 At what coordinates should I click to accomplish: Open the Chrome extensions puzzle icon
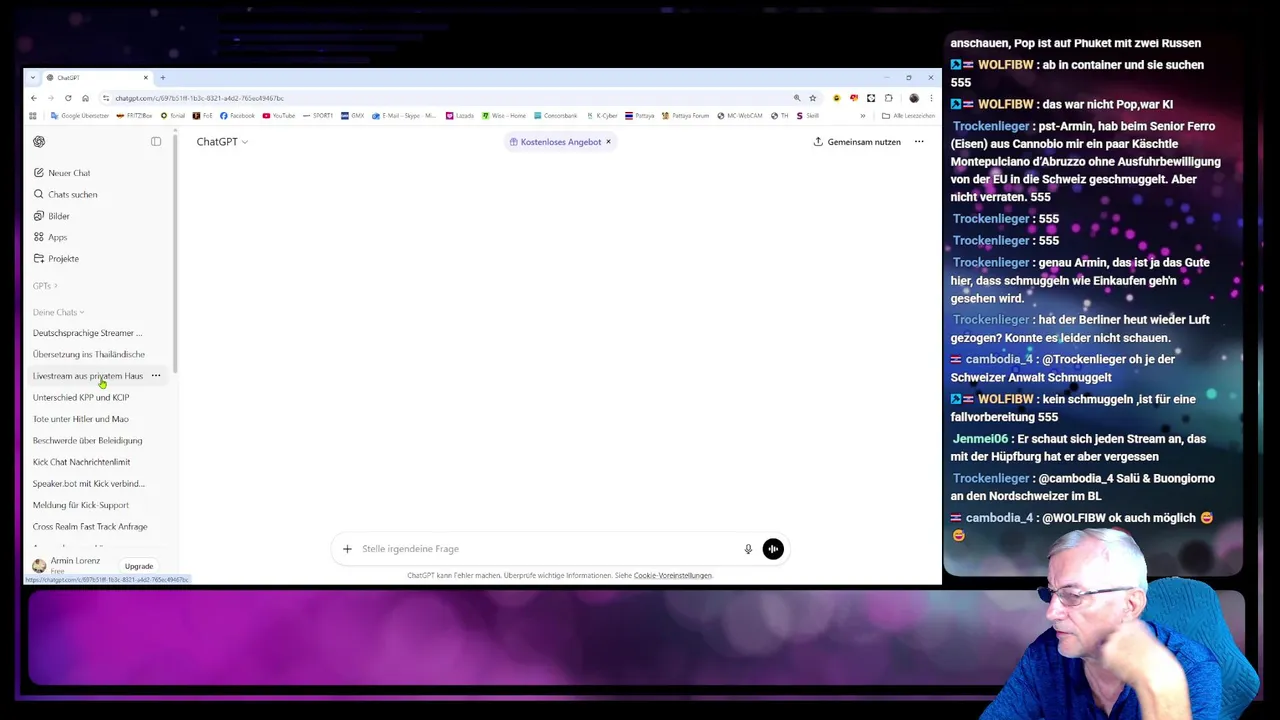point(888,98)
